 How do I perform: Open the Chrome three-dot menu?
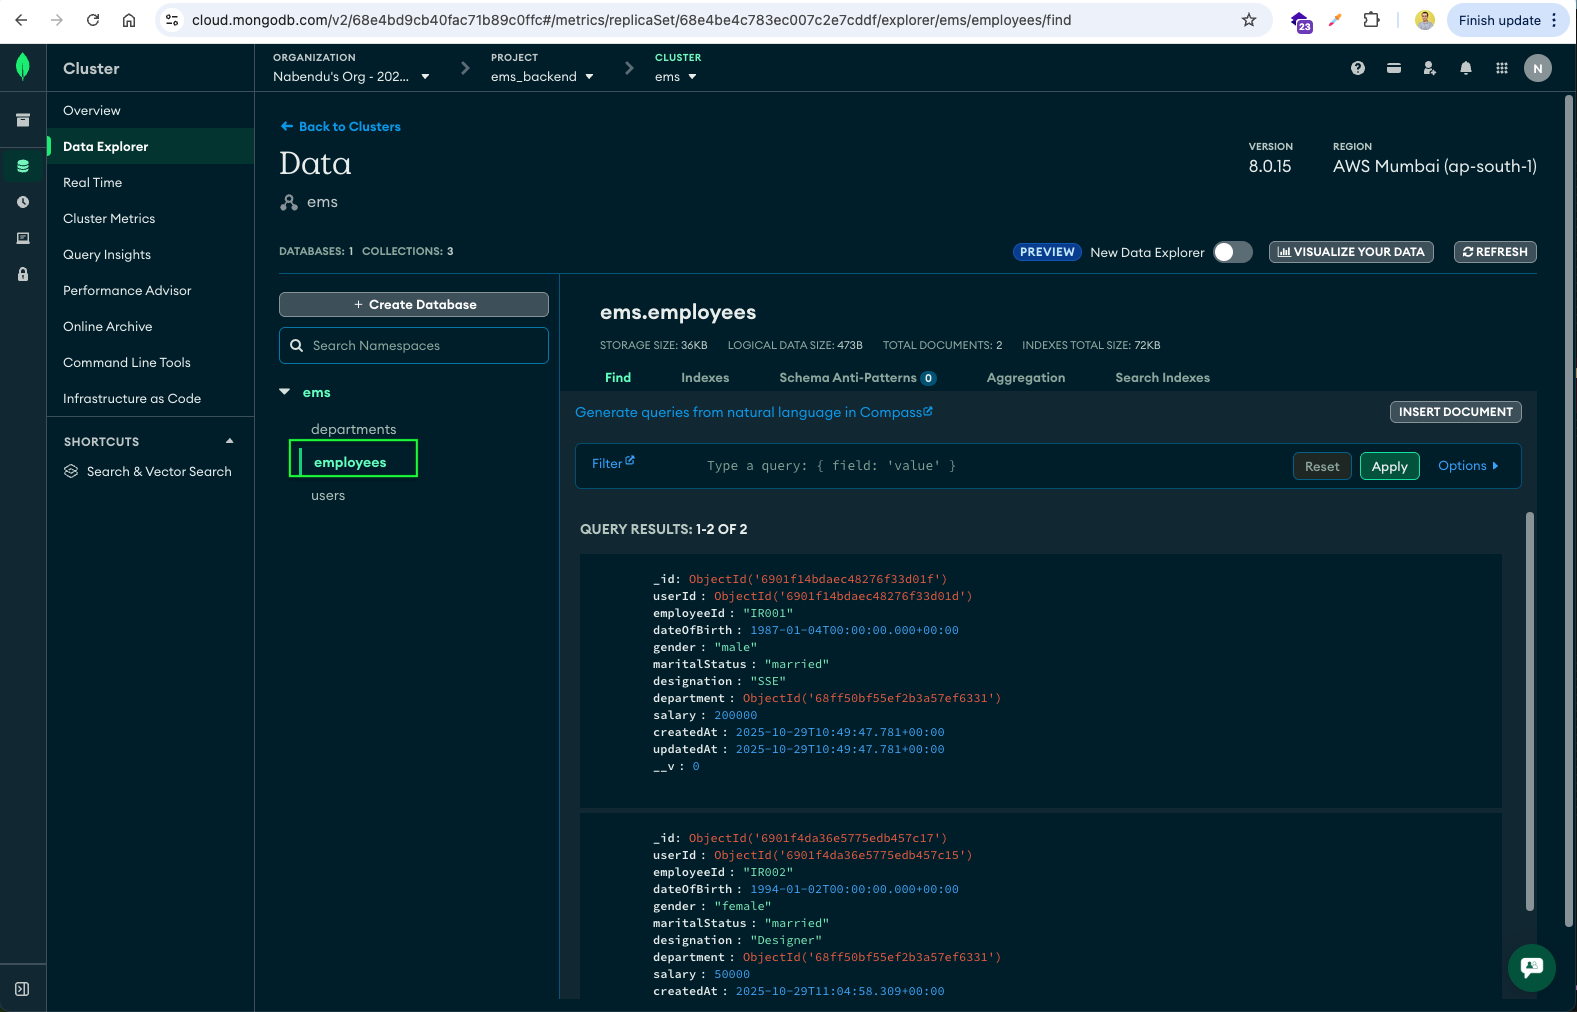(x=1554, y=20)
